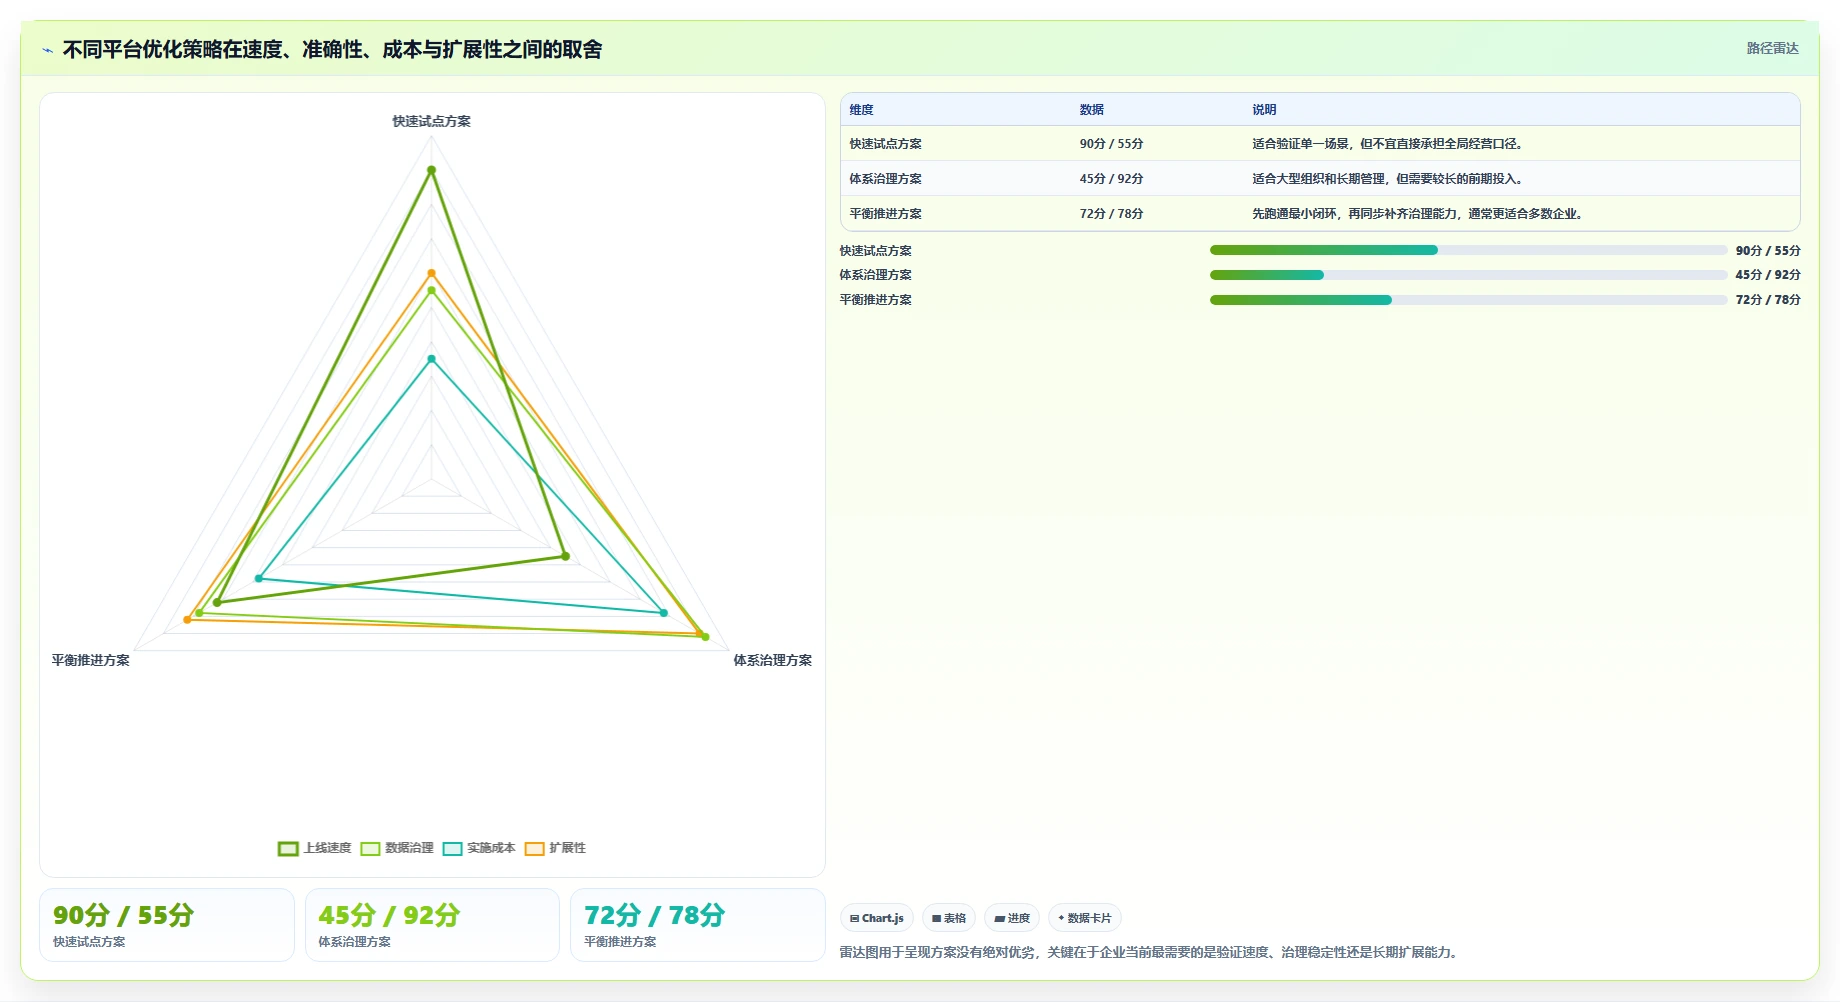Click the 快速试点方案 radar axis label
Screen dimensions: 1840x1002
431,121
